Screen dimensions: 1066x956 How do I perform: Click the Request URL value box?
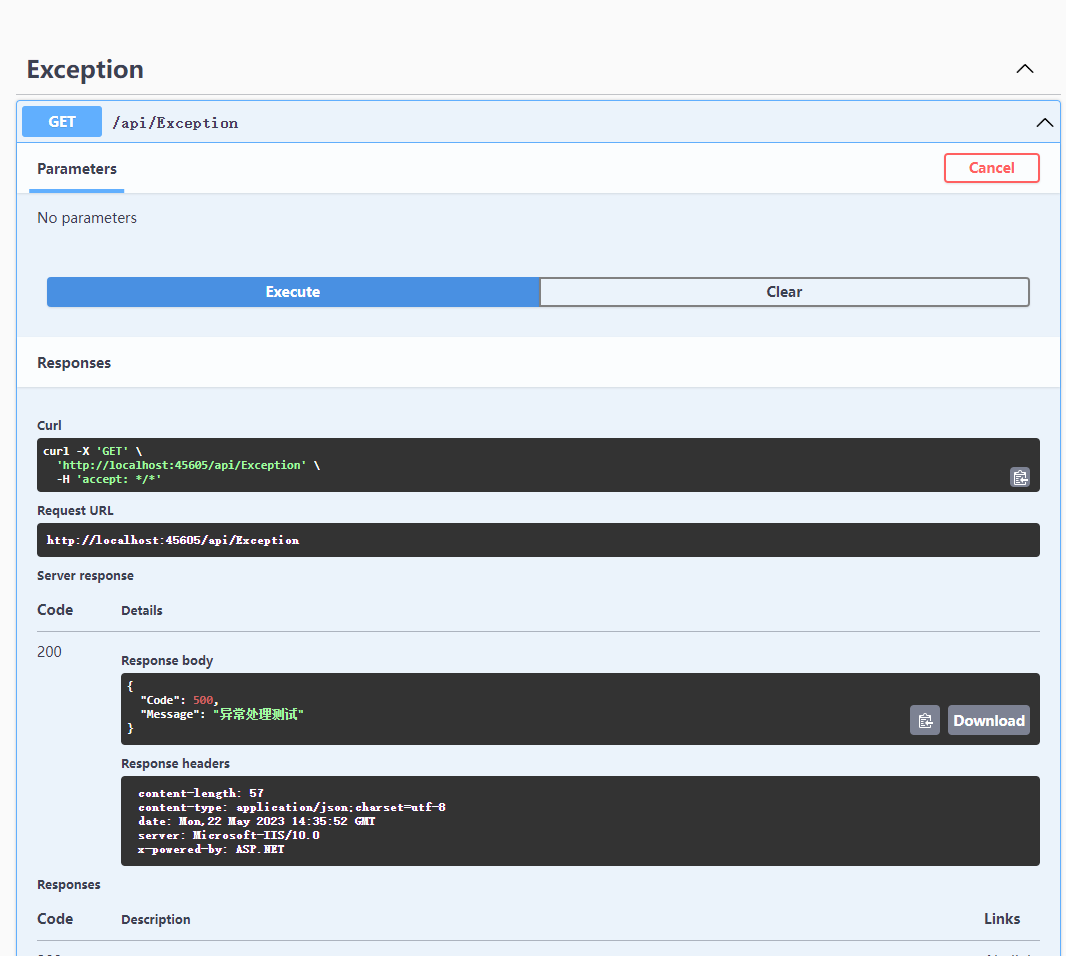pos(538,540)
